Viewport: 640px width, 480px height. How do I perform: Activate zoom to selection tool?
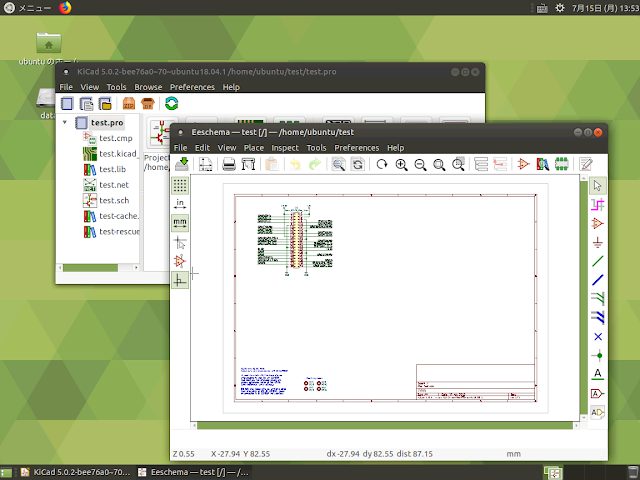(458, 164)
